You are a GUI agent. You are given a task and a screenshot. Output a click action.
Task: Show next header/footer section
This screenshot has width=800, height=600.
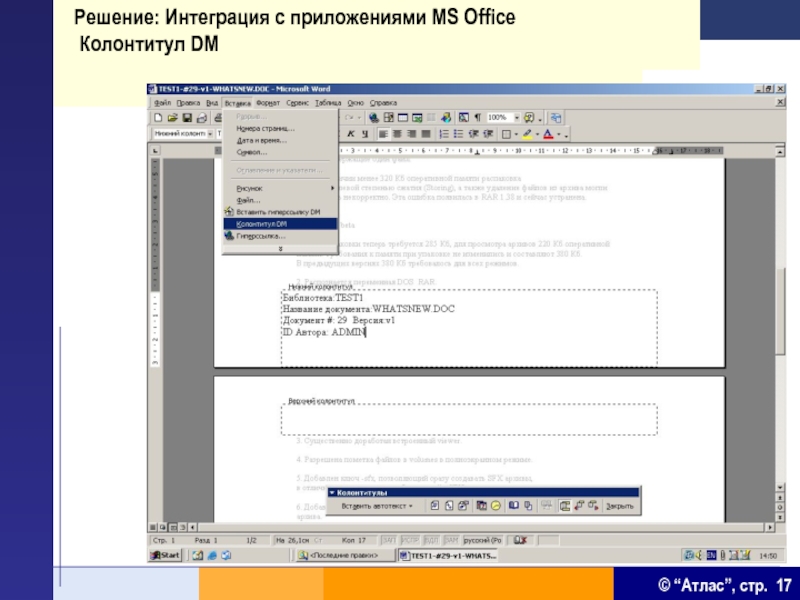click(593, 506)
